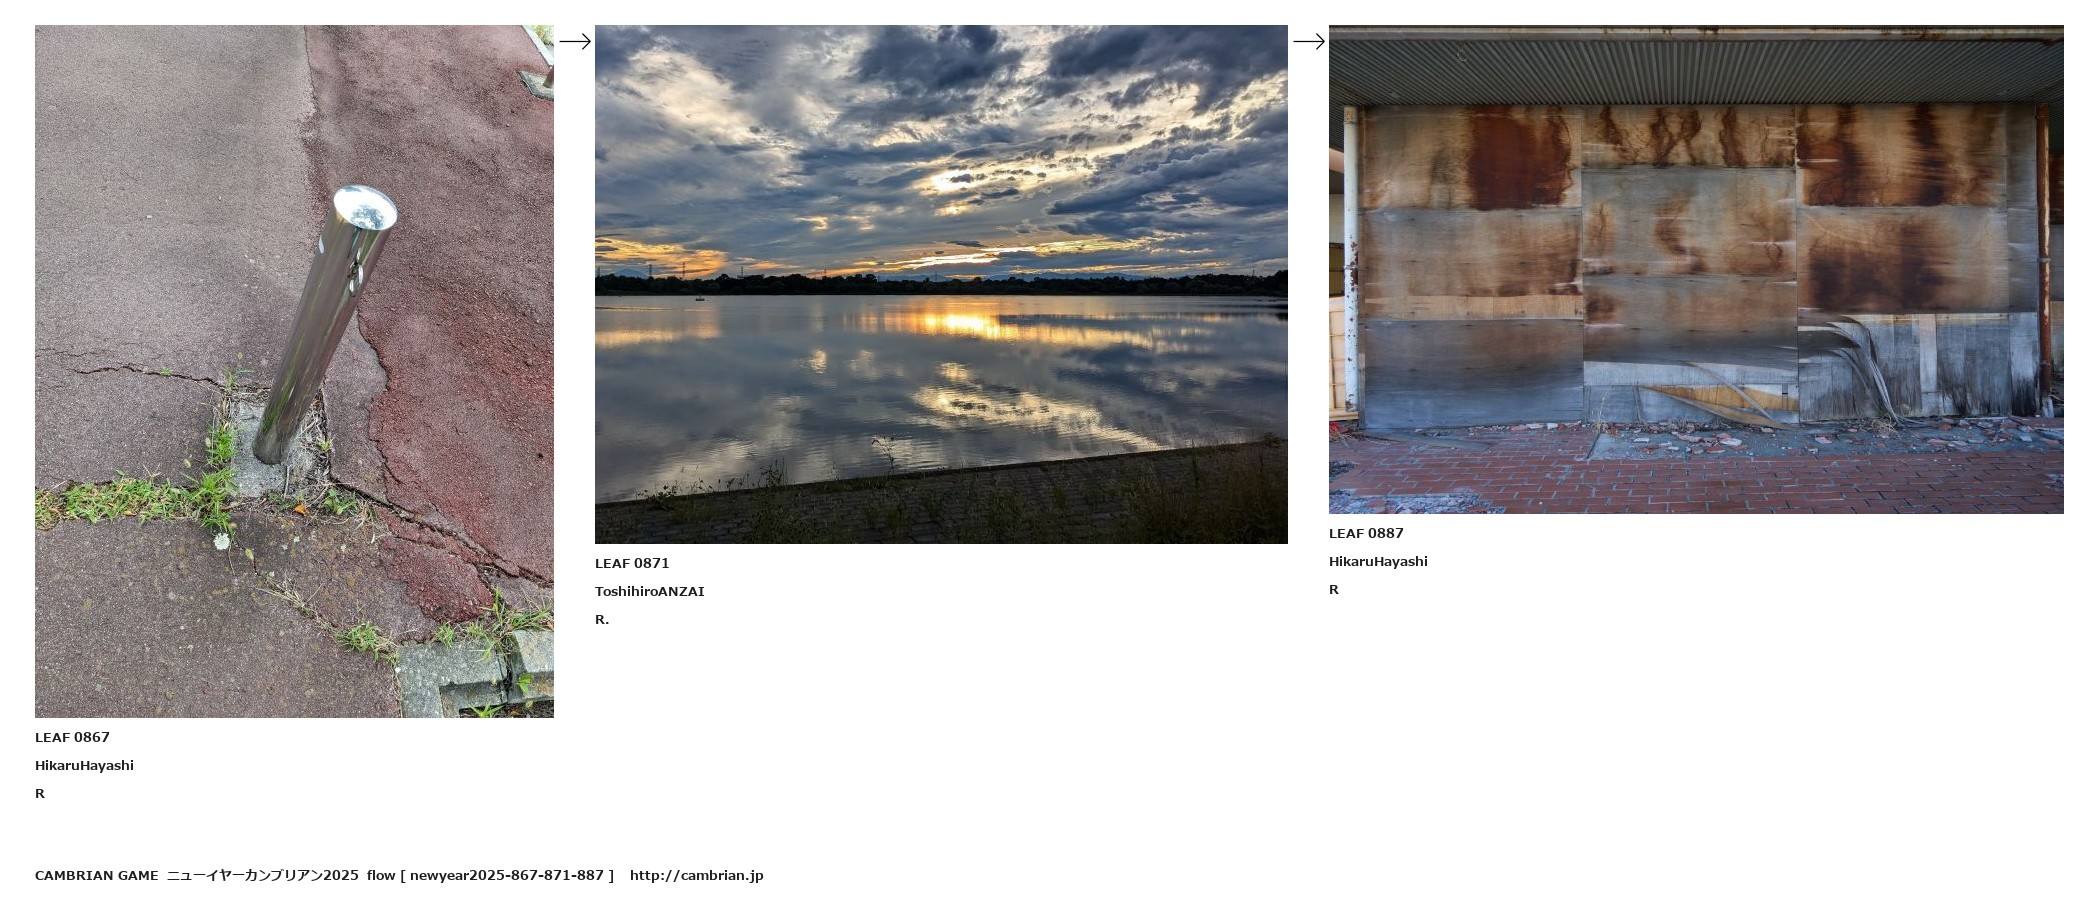
Task: Click the chrome bollard top in first photo
Action: (364, 208)
